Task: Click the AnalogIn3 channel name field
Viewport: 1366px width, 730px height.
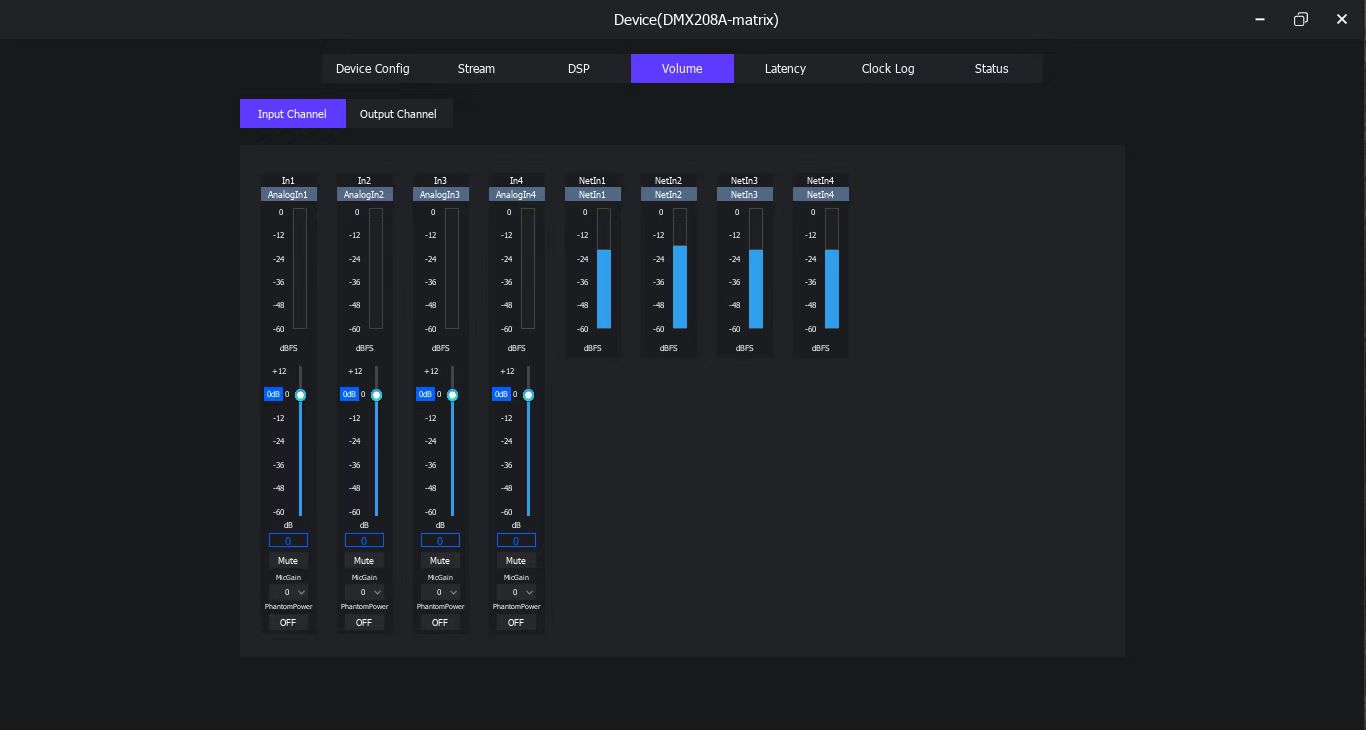Action: click(x=440, y=194)
